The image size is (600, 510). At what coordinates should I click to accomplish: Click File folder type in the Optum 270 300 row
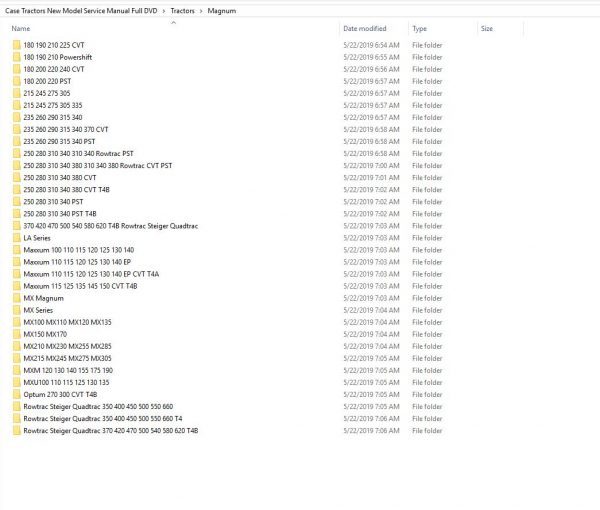[427, 394]
